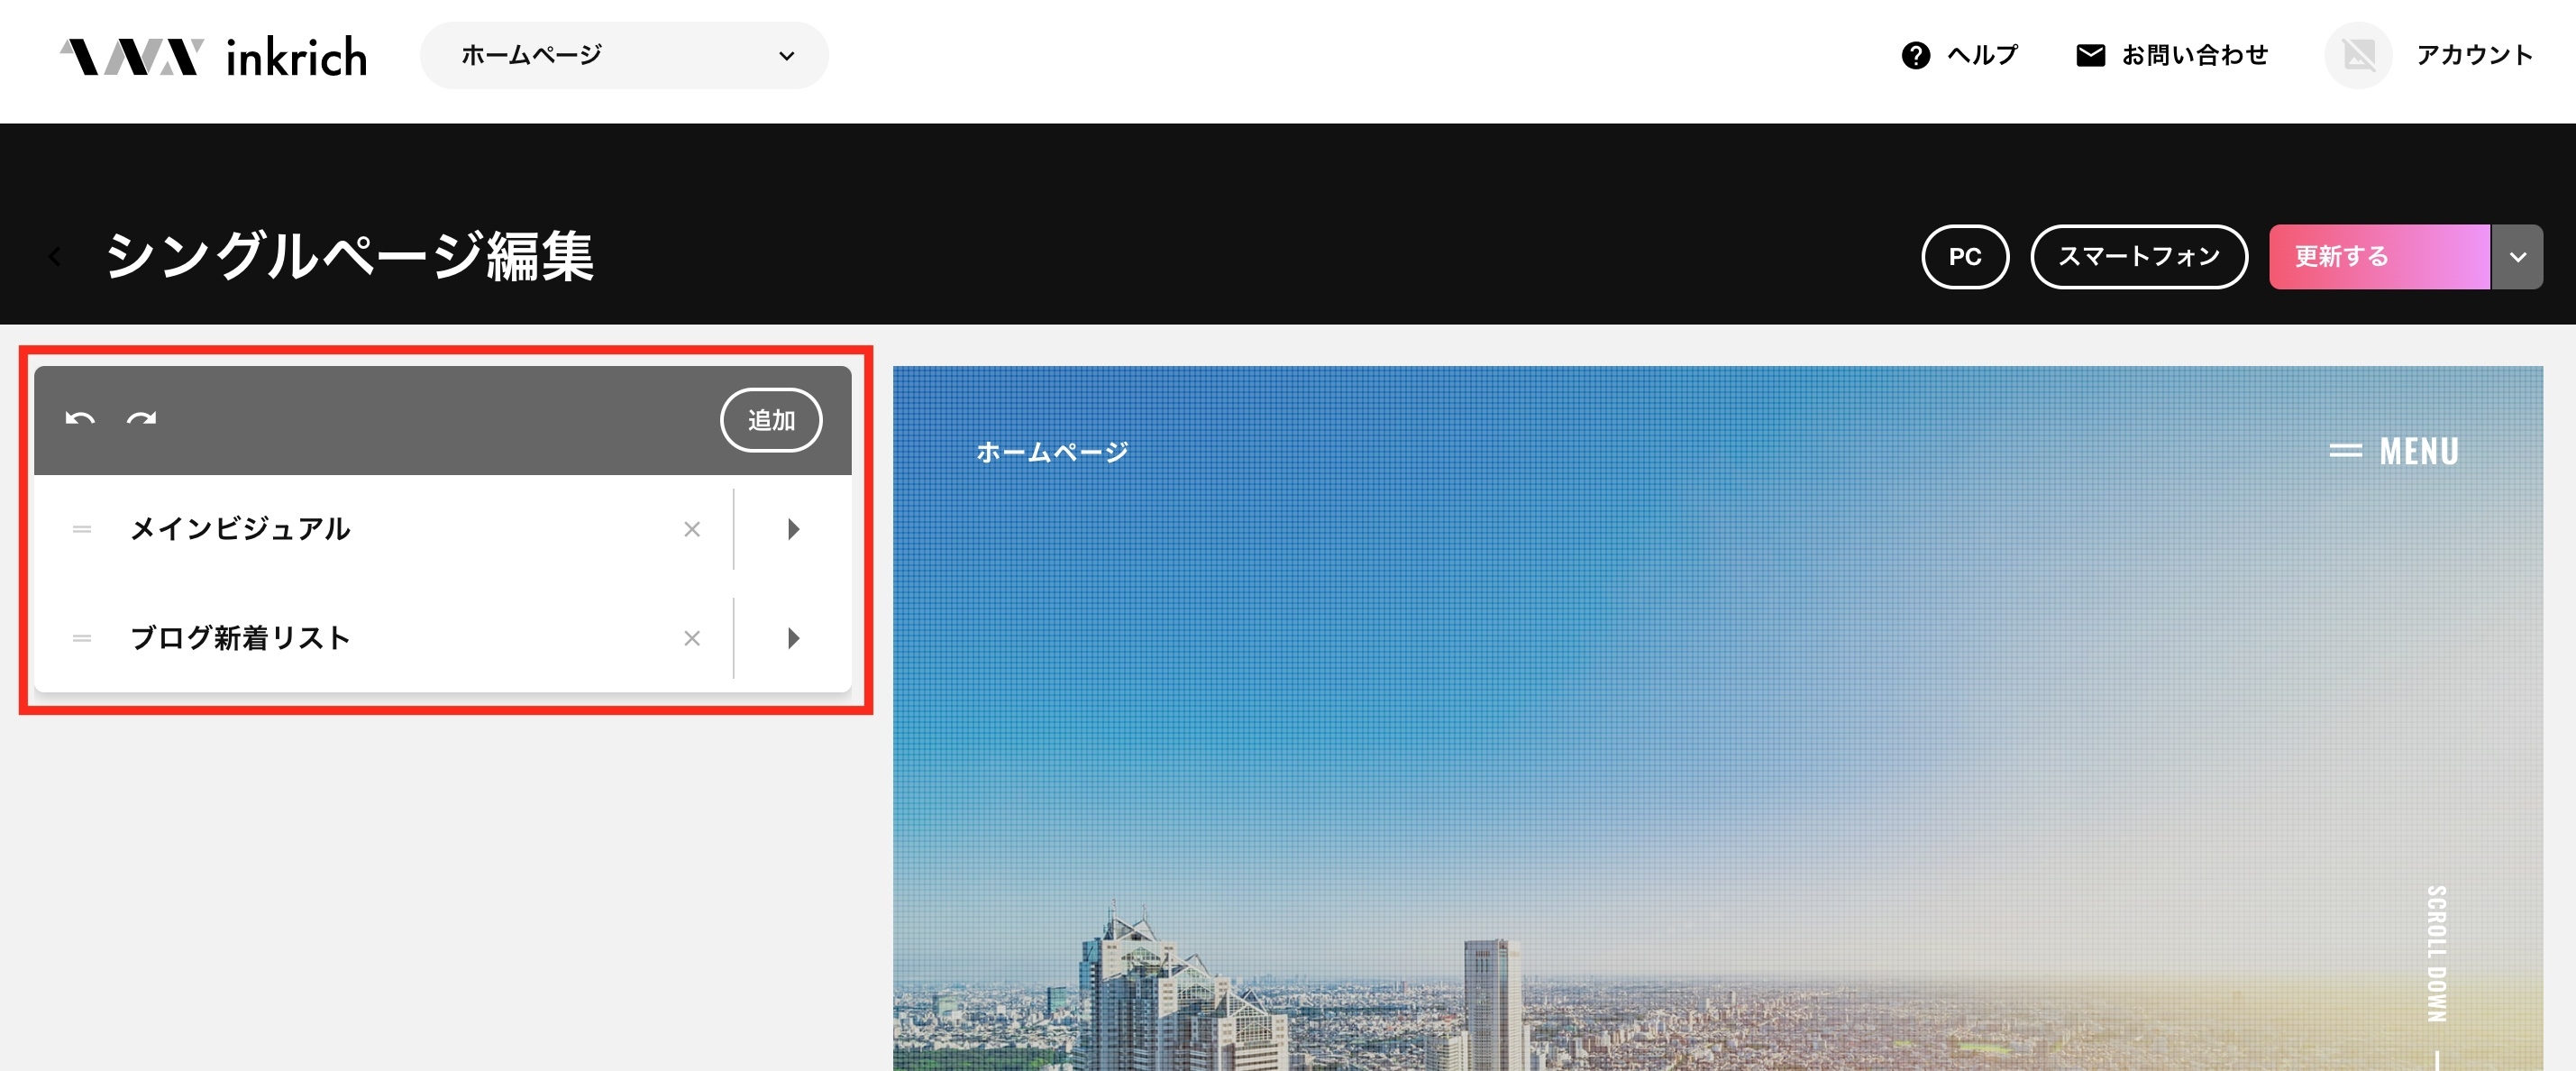Switch preview to スマートフォン
The image size is (2576, 1071).
[x=2139, y=257]
